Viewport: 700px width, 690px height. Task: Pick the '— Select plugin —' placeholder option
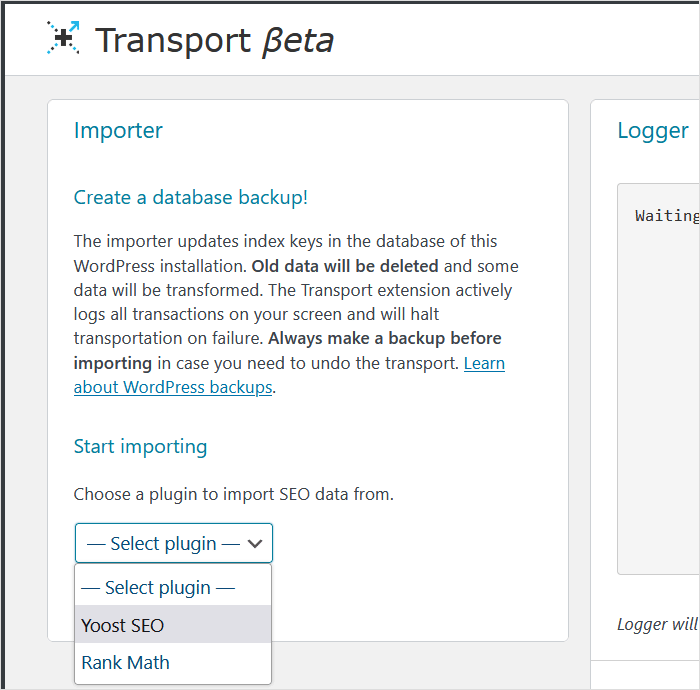point(173,587)
